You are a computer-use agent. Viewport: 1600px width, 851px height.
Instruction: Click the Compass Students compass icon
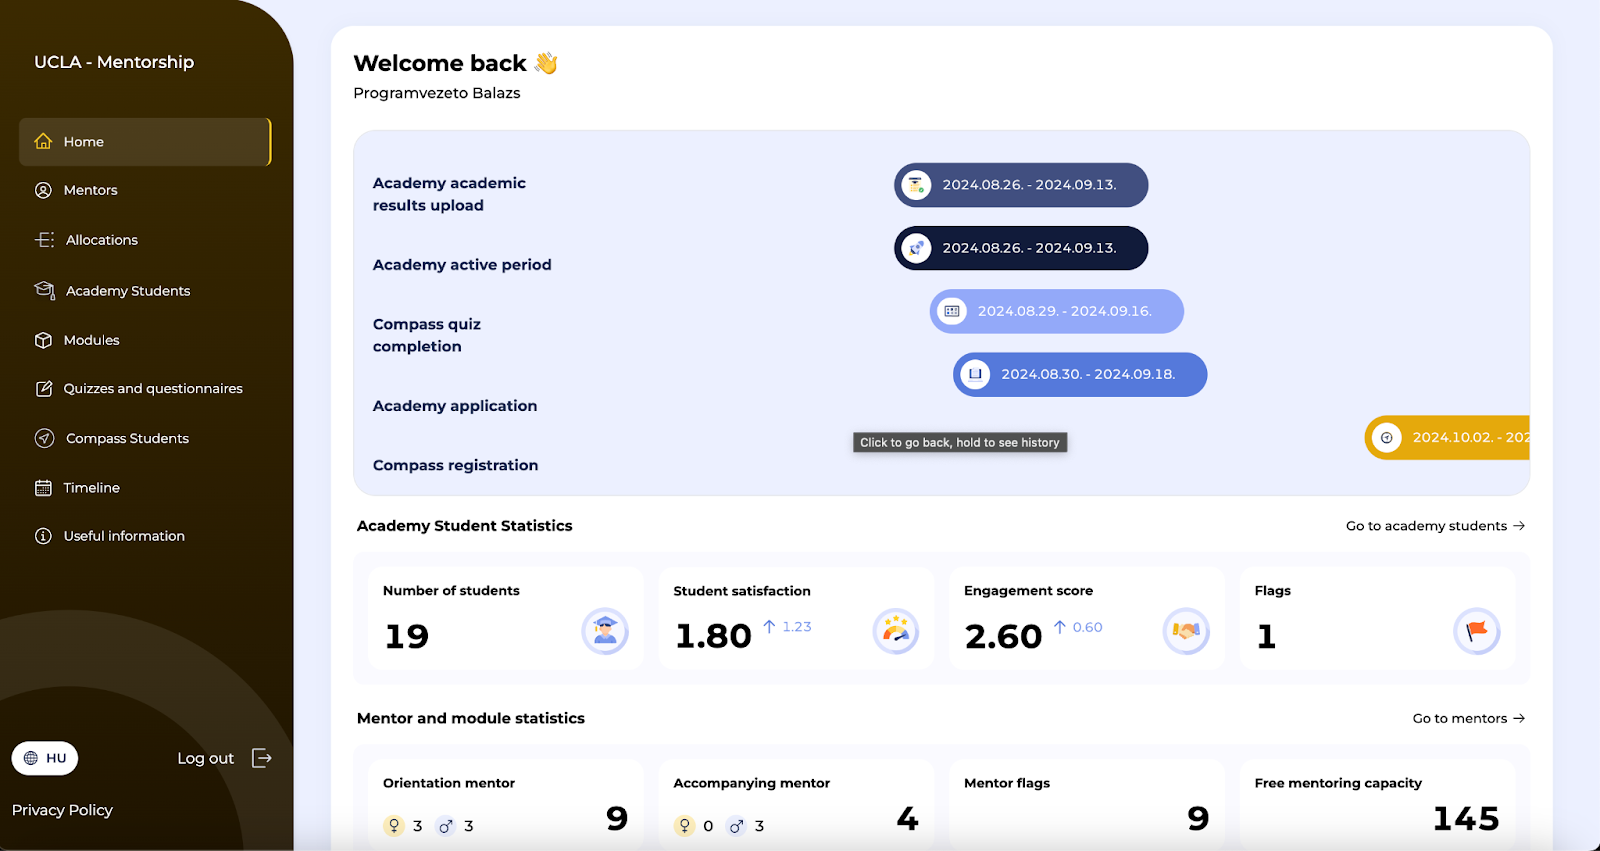pos(44,438)
